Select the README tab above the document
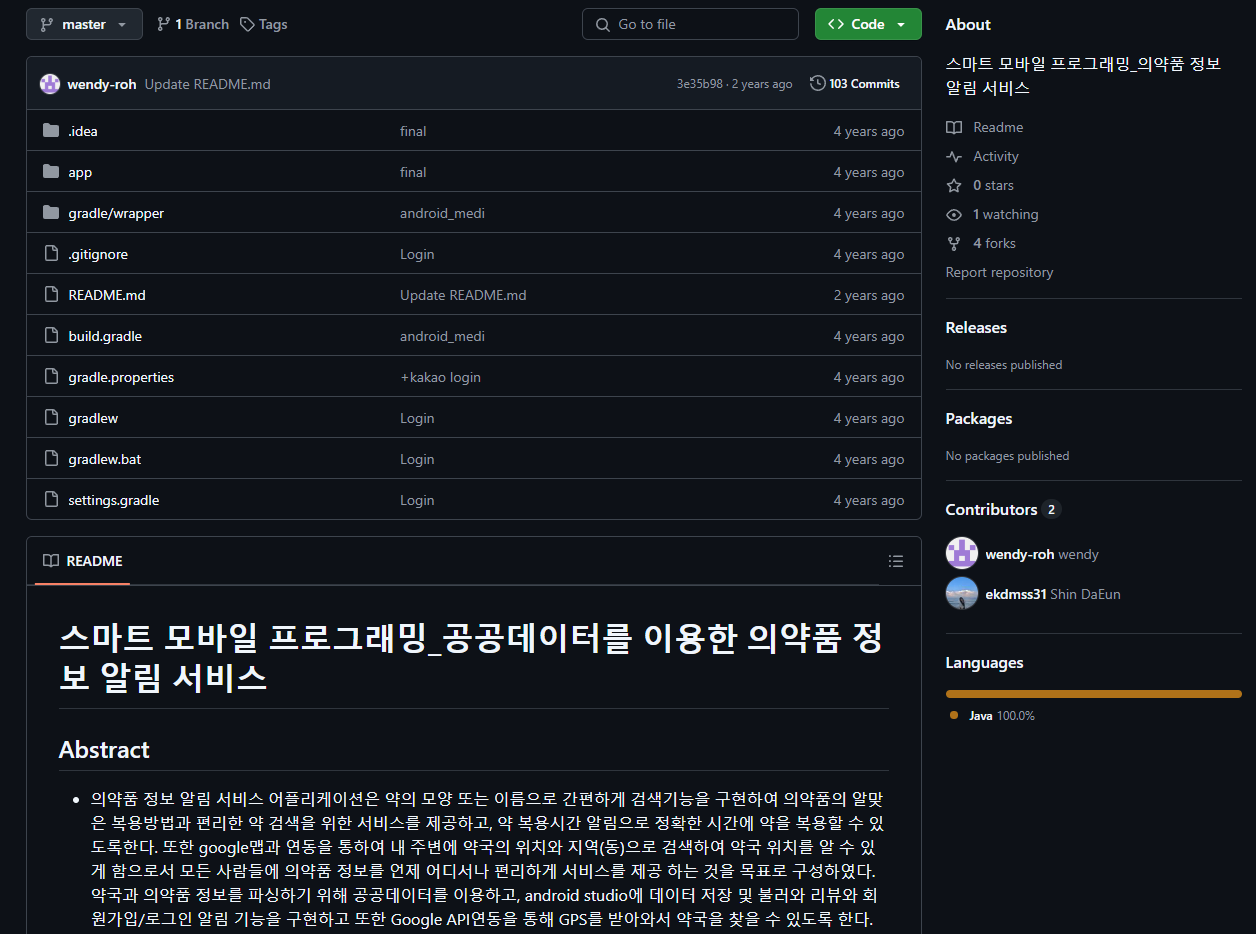 tap(83, 561)
